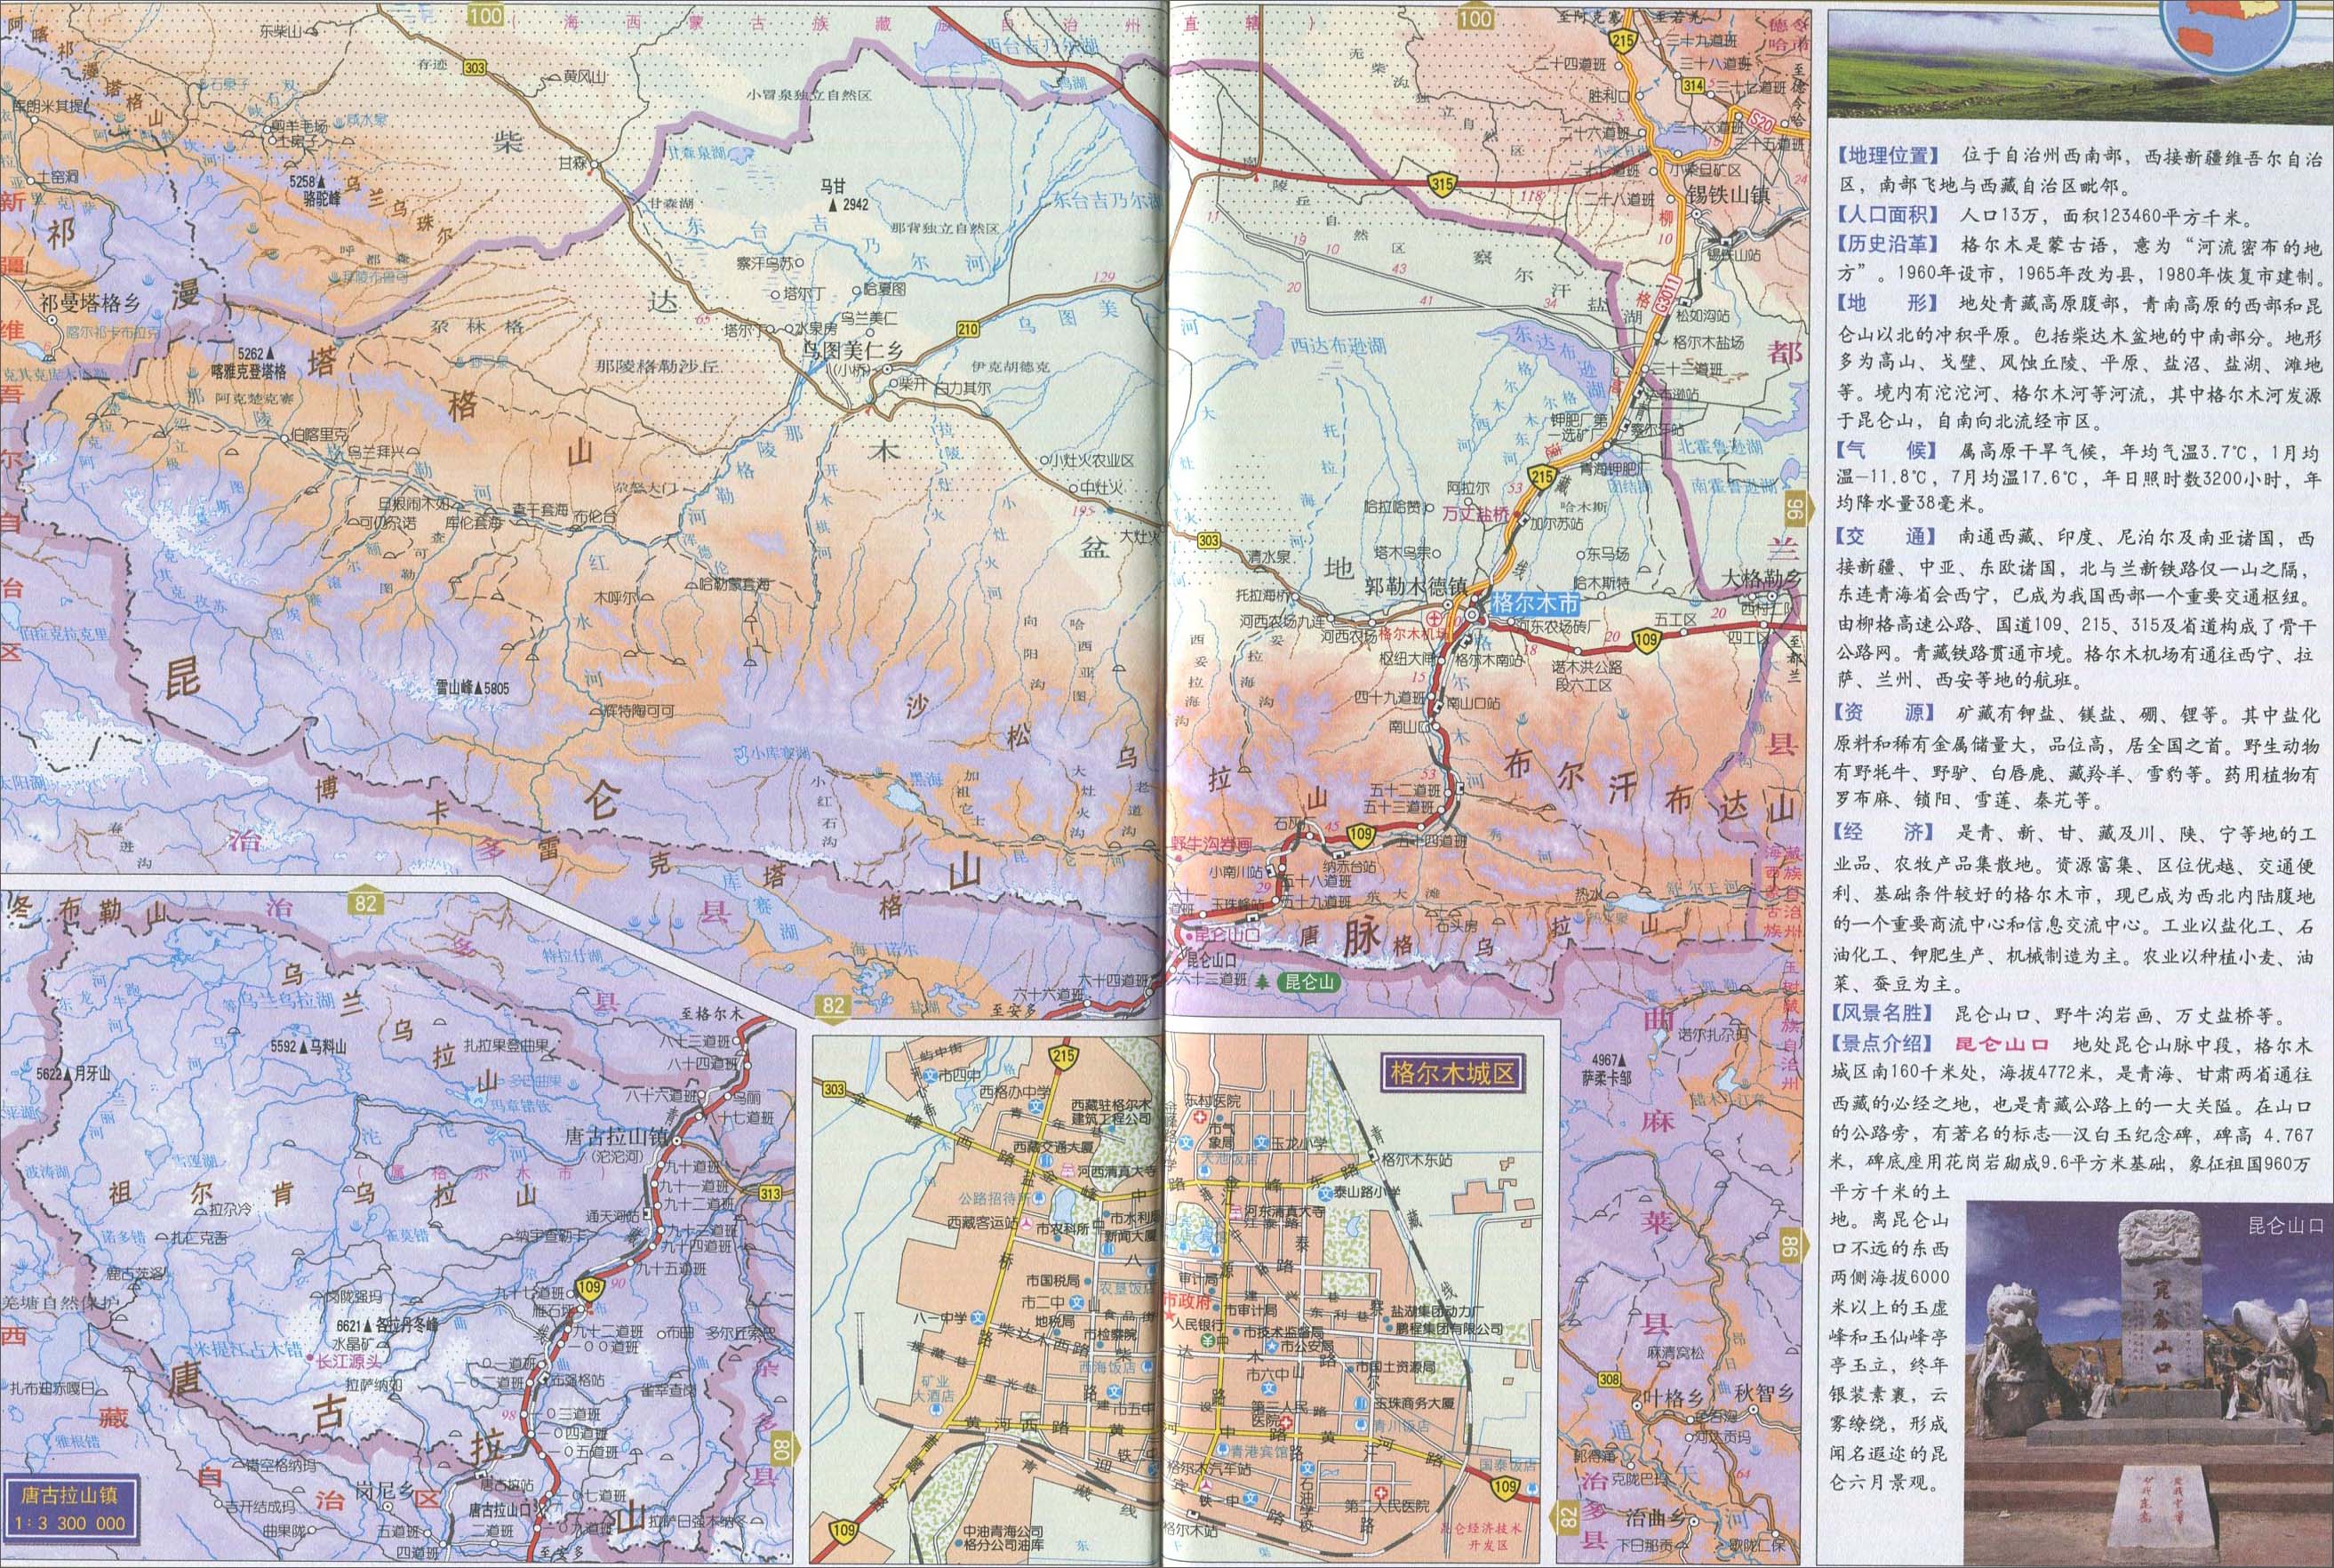Click the mosque icon at 河西清真大寺

(1067, 1172)
